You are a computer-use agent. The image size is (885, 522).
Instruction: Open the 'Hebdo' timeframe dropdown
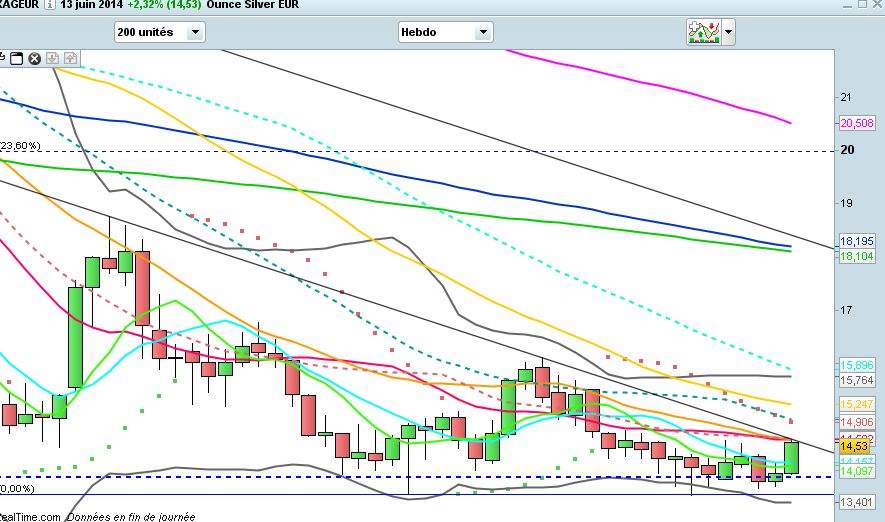[x=445, y=32]
